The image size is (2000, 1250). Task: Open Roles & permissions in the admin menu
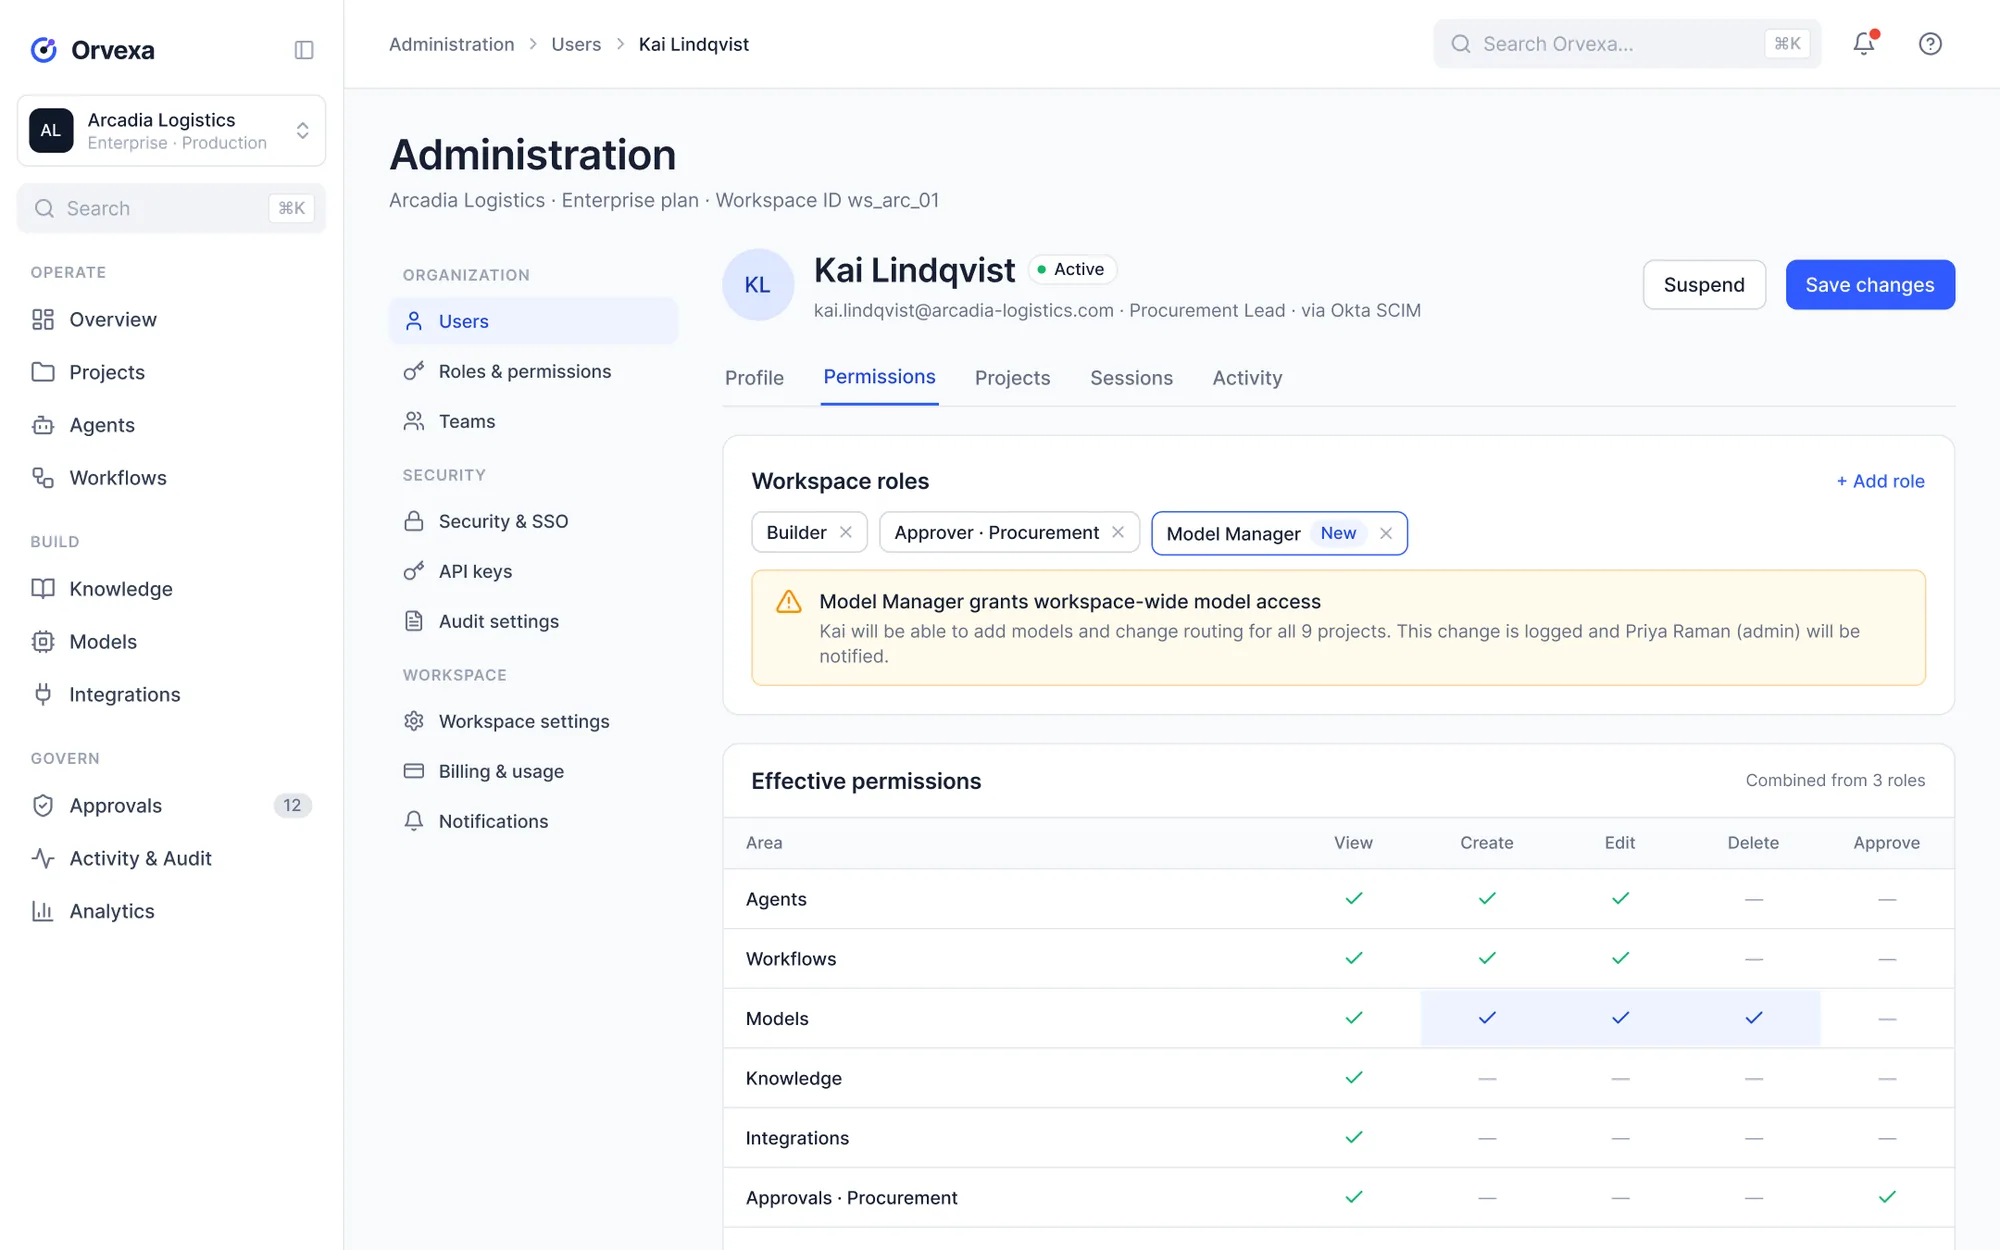click(x=533, y=371)
